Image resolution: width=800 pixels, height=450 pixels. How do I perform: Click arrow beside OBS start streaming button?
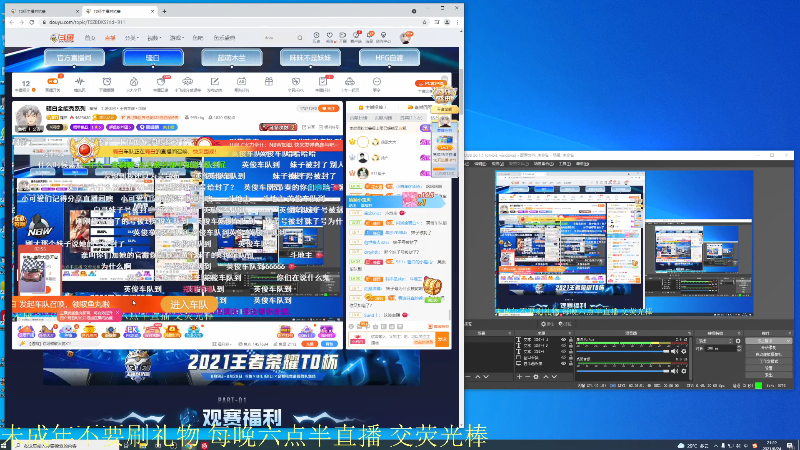[788, 341]
